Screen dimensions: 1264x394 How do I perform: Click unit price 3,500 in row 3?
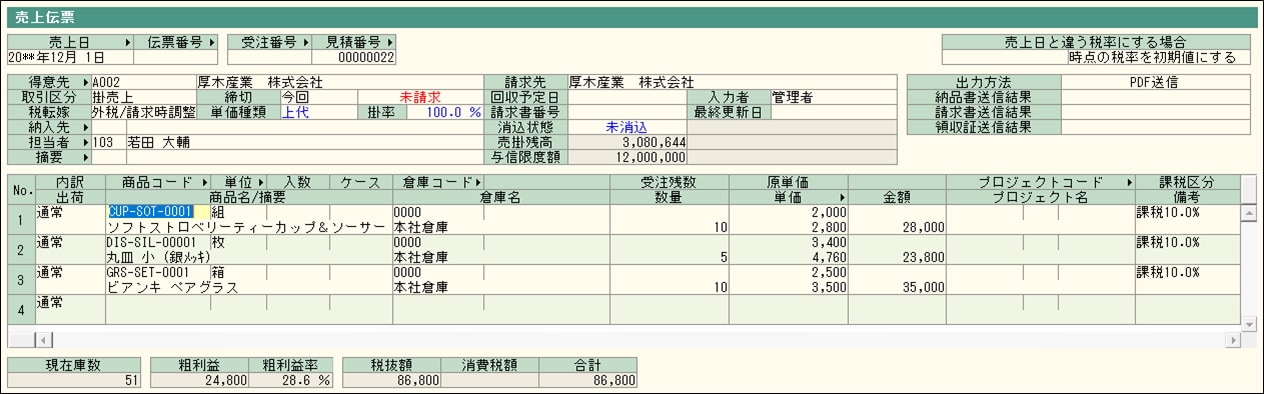click(x=789, y=287)
